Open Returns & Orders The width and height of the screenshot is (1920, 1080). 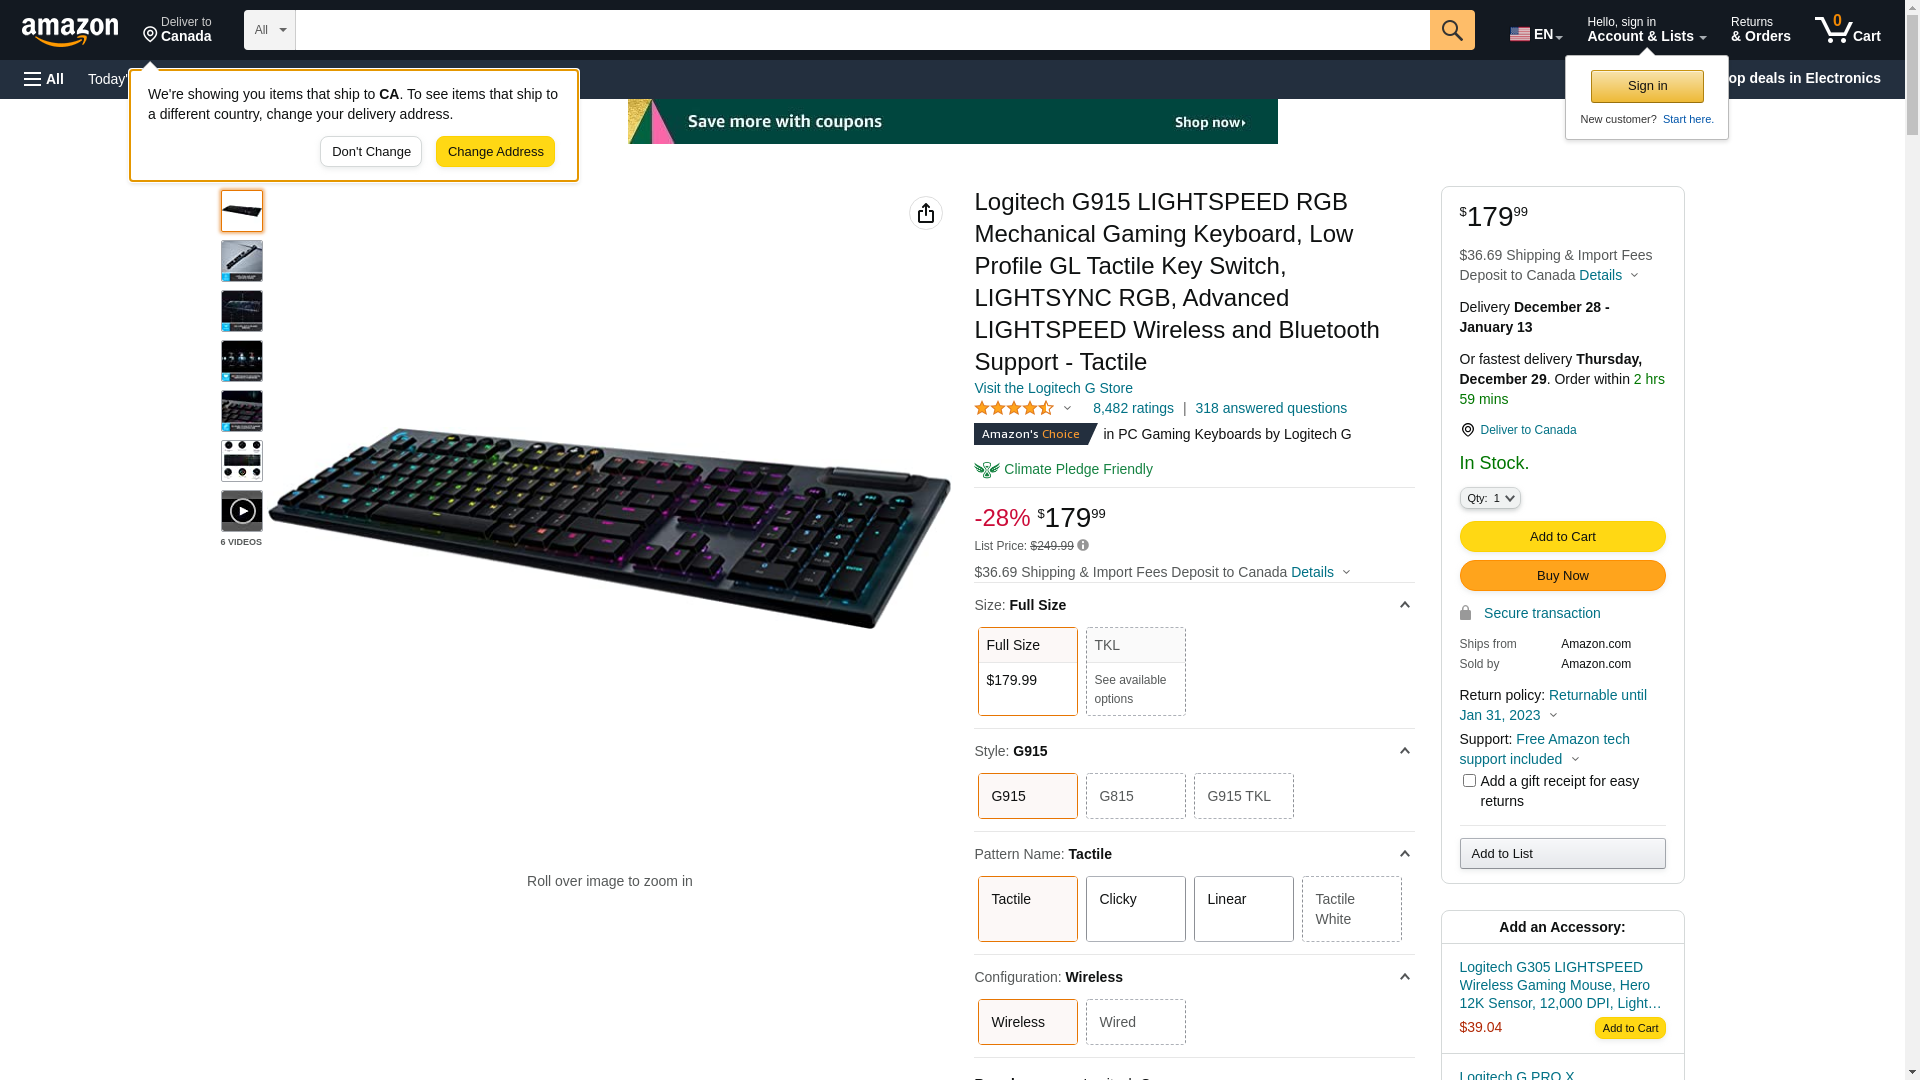[x=1760, y=30]
